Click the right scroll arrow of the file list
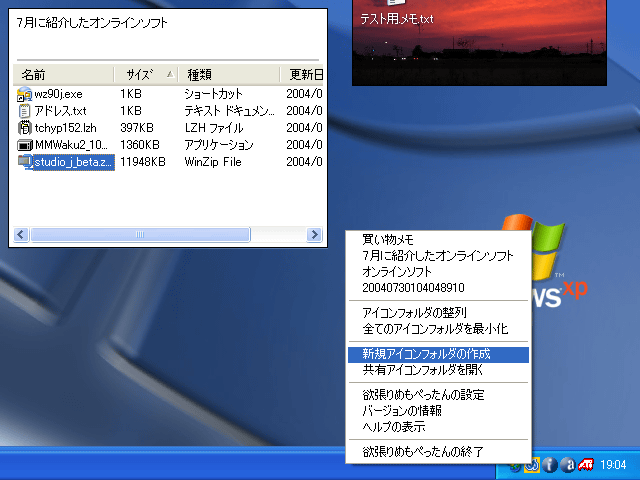 (x=314, y=235)
